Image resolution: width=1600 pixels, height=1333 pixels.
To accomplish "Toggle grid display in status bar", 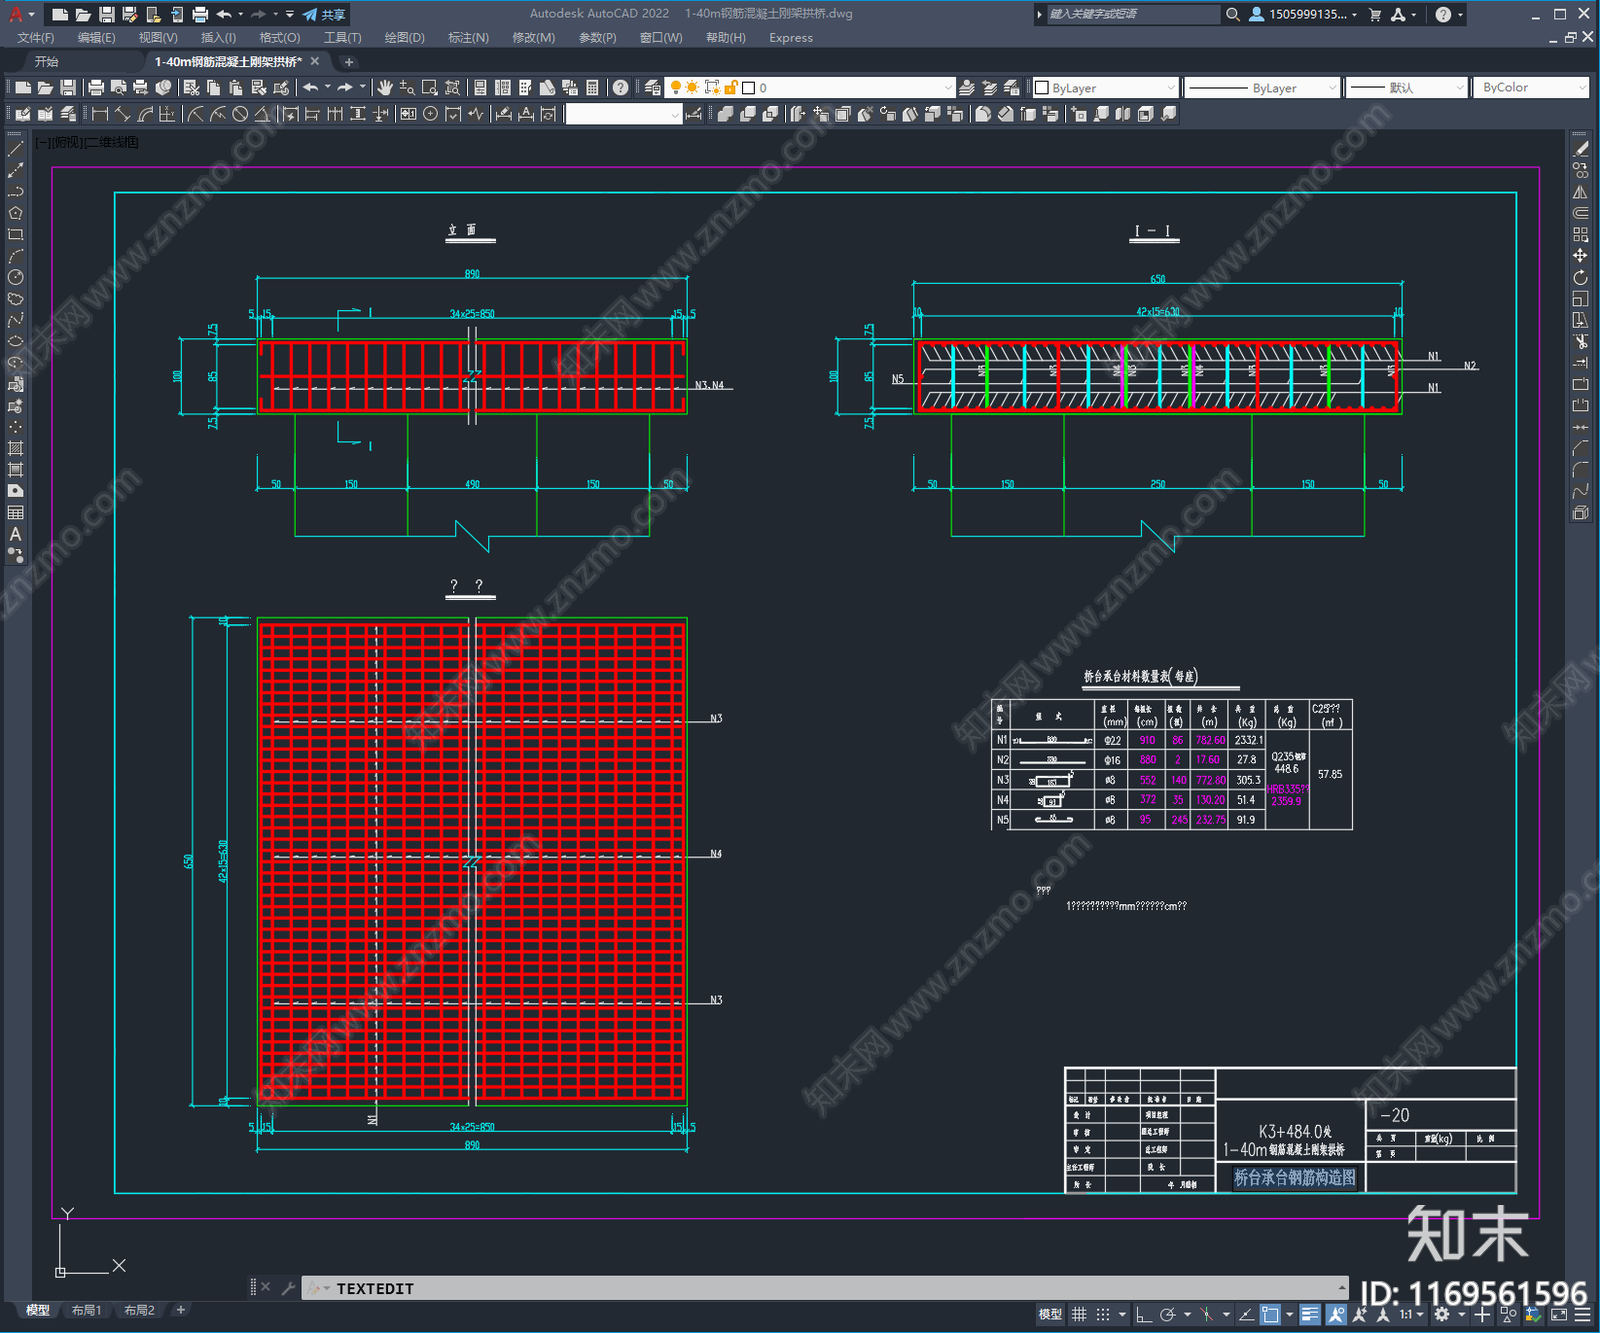I will pos(1079,1314).
